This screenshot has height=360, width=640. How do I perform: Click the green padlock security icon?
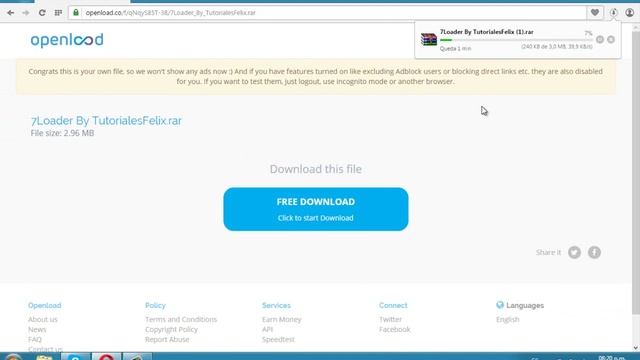[76, 13]
